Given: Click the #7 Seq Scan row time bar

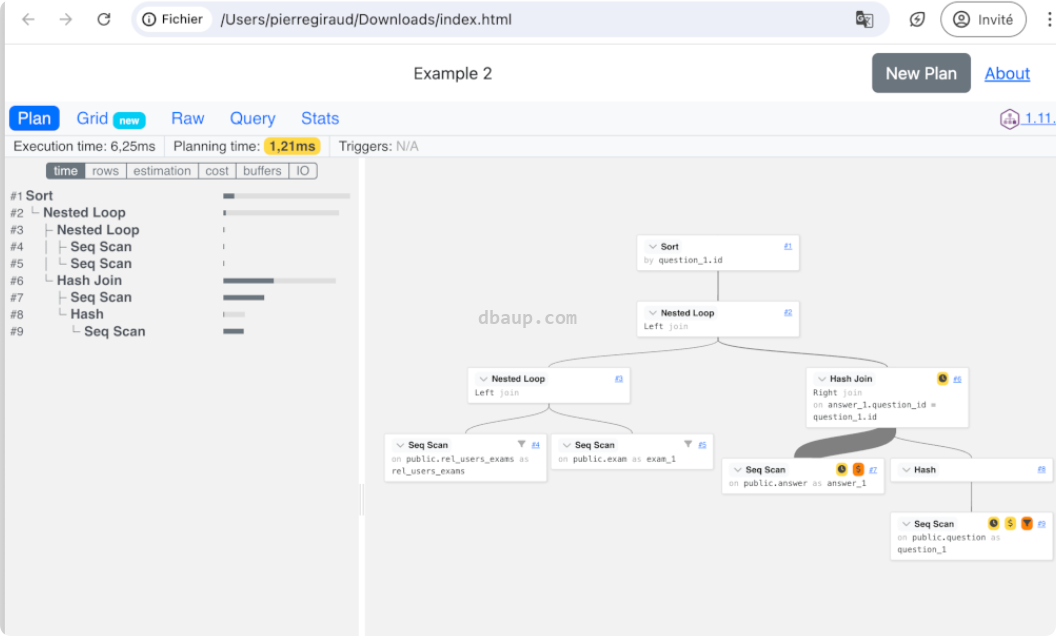Looking at the screenshot, I should [x=244, y=297].
